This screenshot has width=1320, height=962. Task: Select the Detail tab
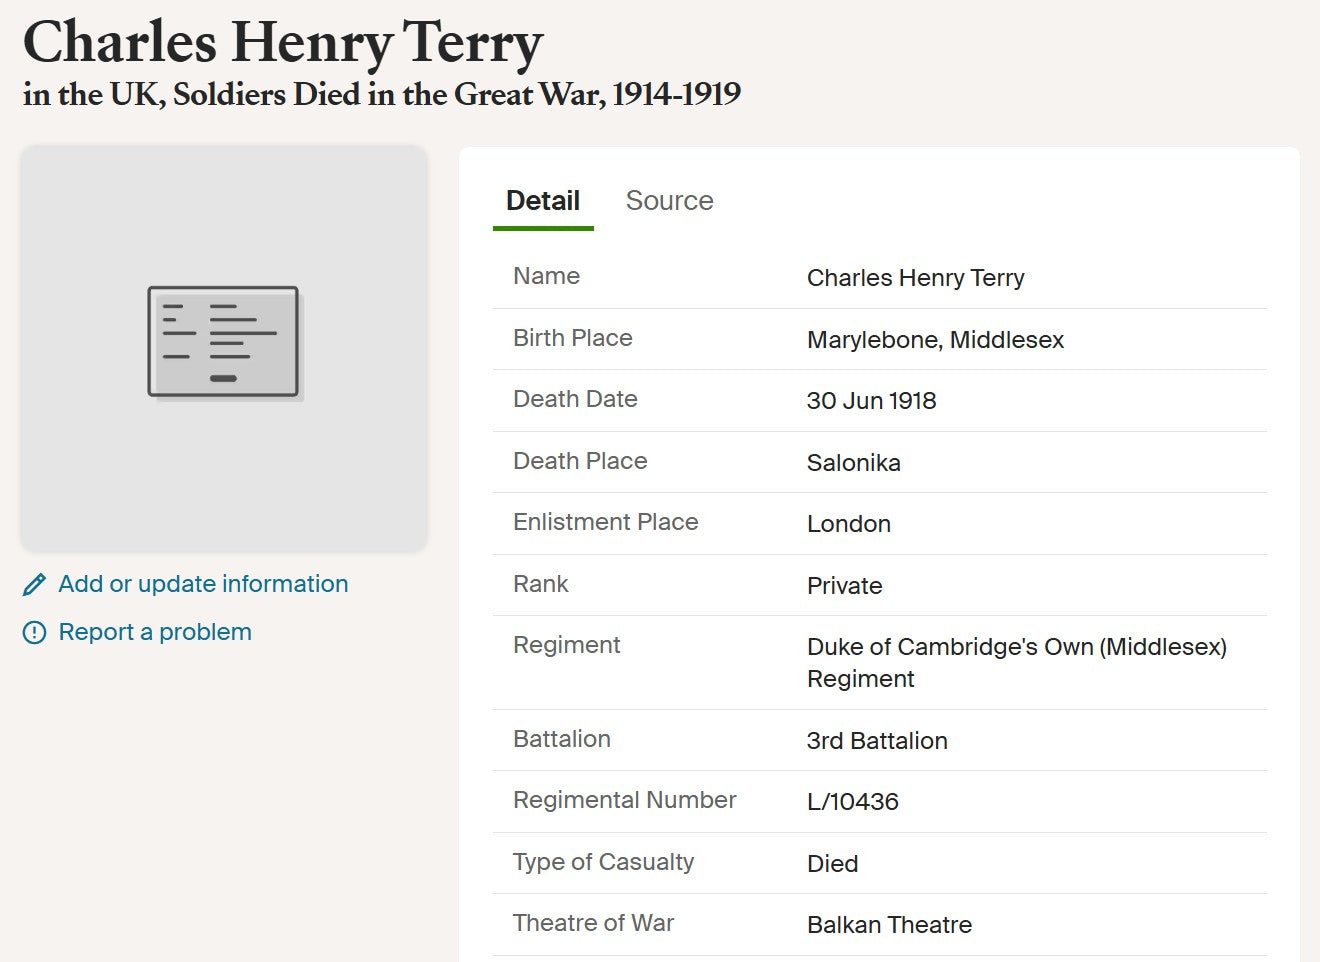coord(543,201)
